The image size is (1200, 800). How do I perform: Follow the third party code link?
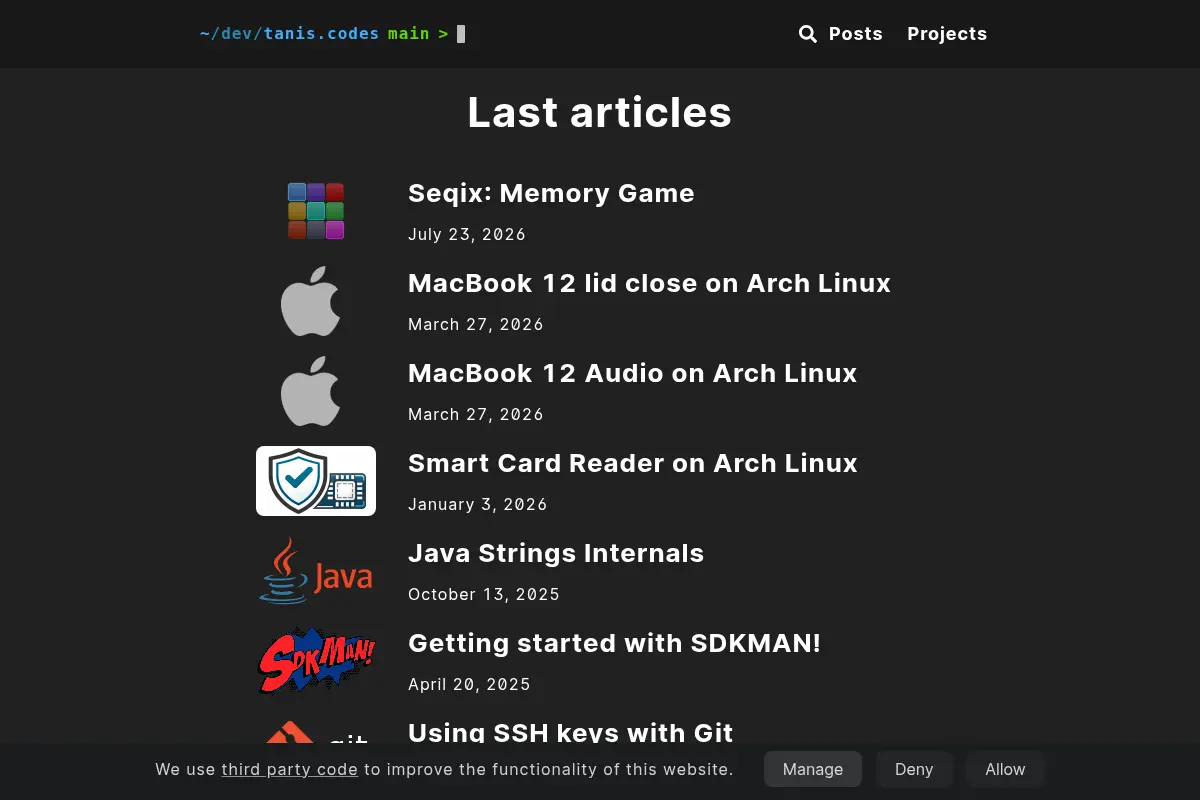(x=289, y=769)
